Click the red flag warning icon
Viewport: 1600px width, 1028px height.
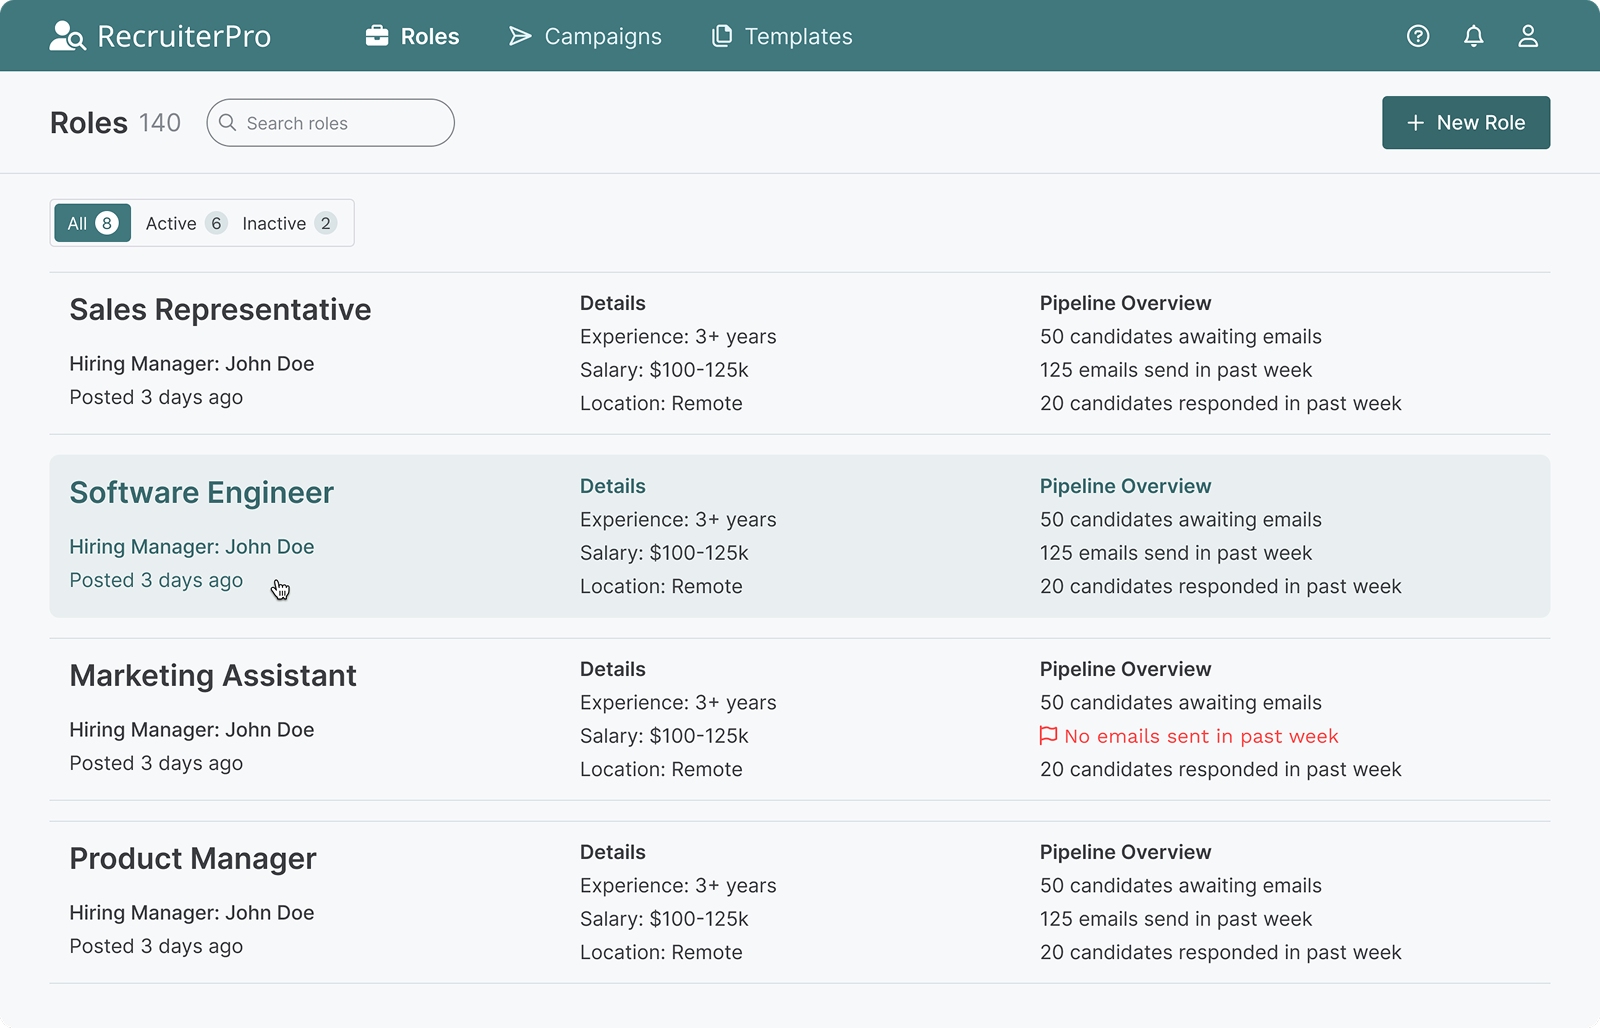[1048, 736]
